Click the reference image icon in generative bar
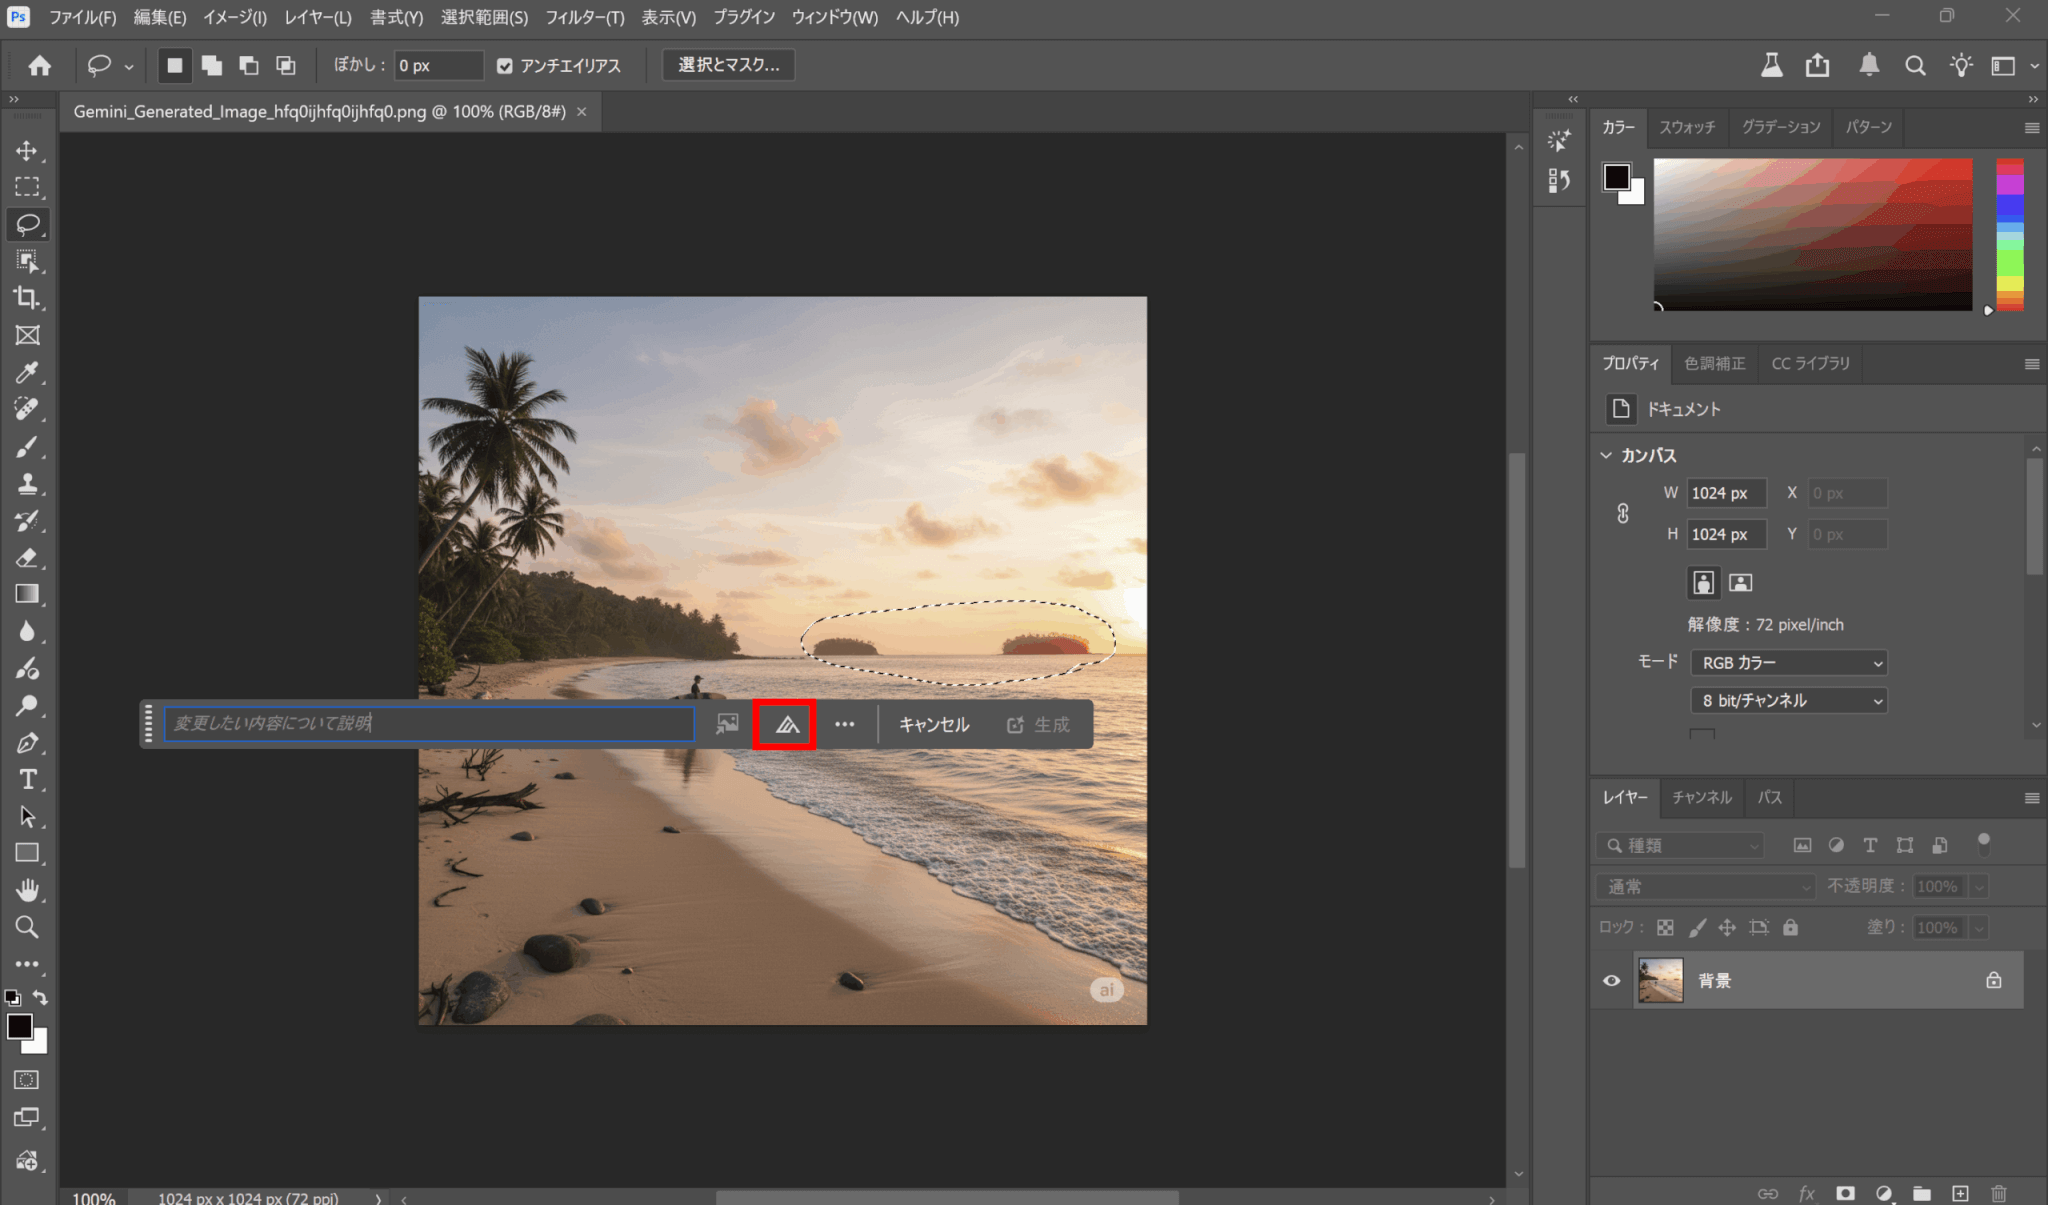Viewport: 2048px width, 1205px height. (727, 724)
